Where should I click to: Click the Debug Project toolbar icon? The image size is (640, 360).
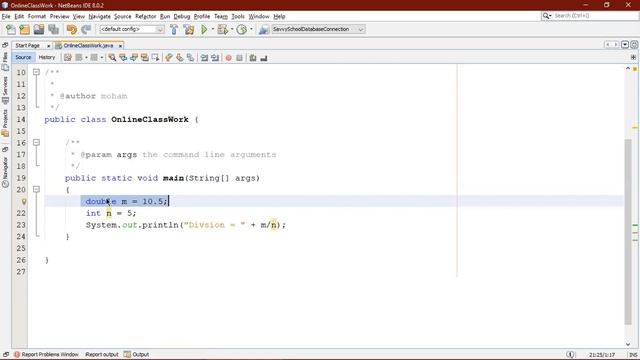coord(222,29)
